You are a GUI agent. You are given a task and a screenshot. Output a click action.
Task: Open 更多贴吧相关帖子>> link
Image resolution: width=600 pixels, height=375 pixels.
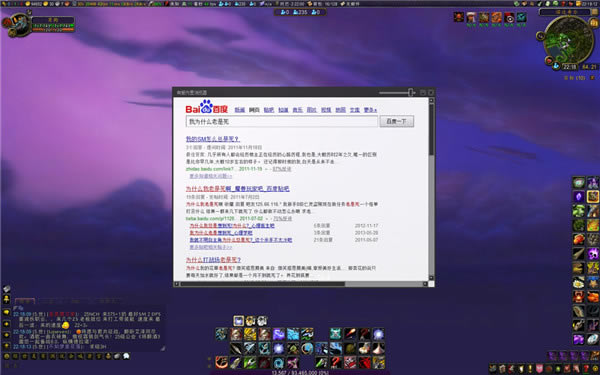click(211, 247)
